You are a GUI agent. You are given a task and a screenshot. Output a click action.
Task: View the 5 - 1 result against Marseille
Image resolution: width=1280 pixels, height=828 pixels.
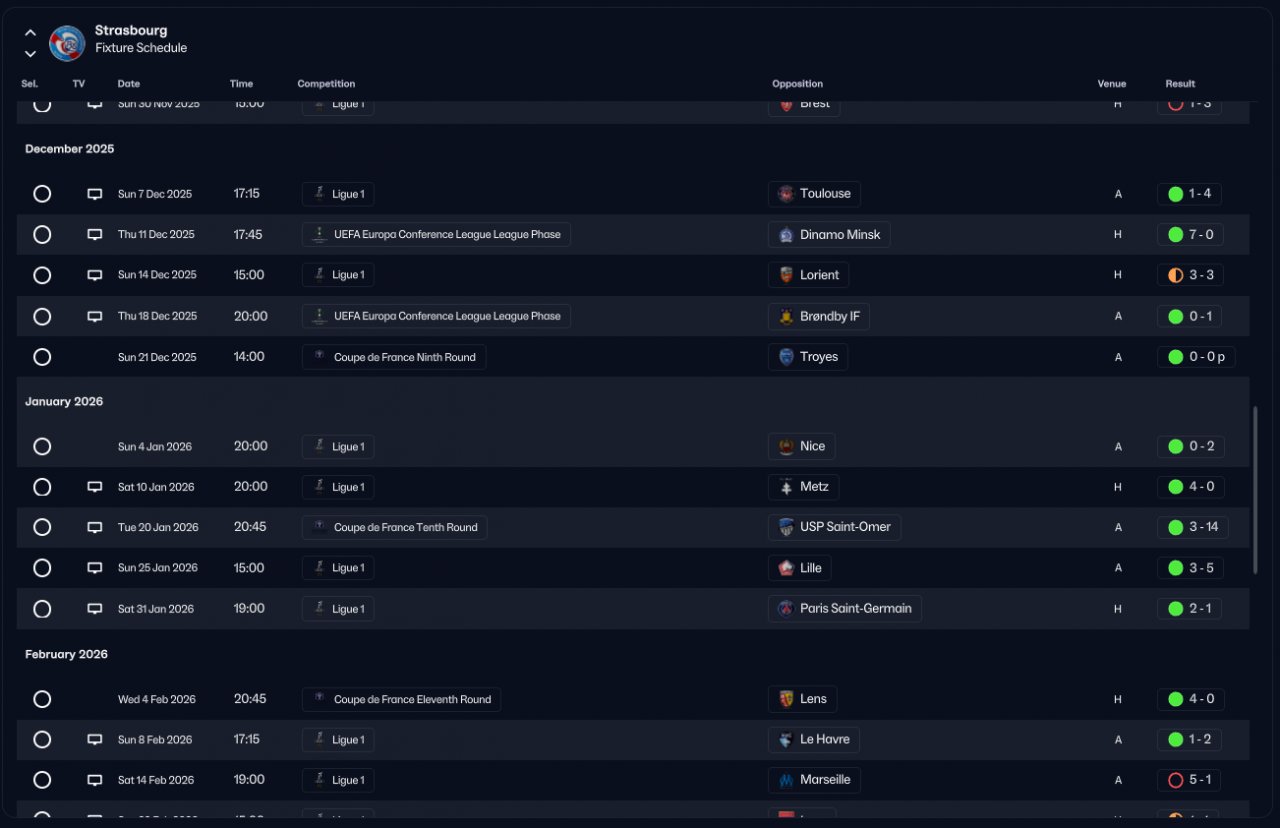click(x=1189, y=780)
